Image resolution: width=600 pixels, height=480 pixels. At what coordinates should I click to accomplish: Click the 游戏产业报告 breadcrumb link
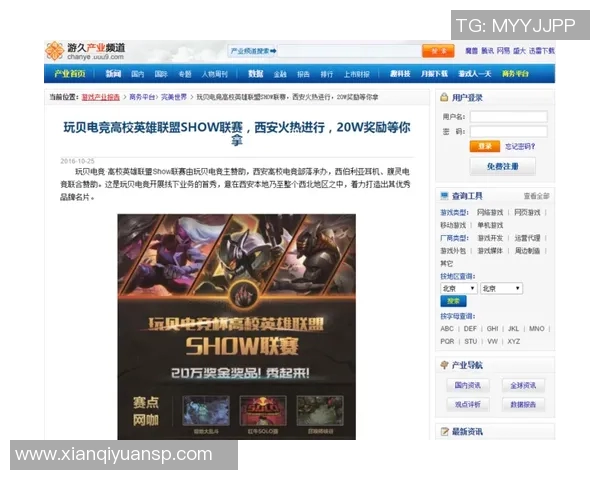tap(101, 97)
